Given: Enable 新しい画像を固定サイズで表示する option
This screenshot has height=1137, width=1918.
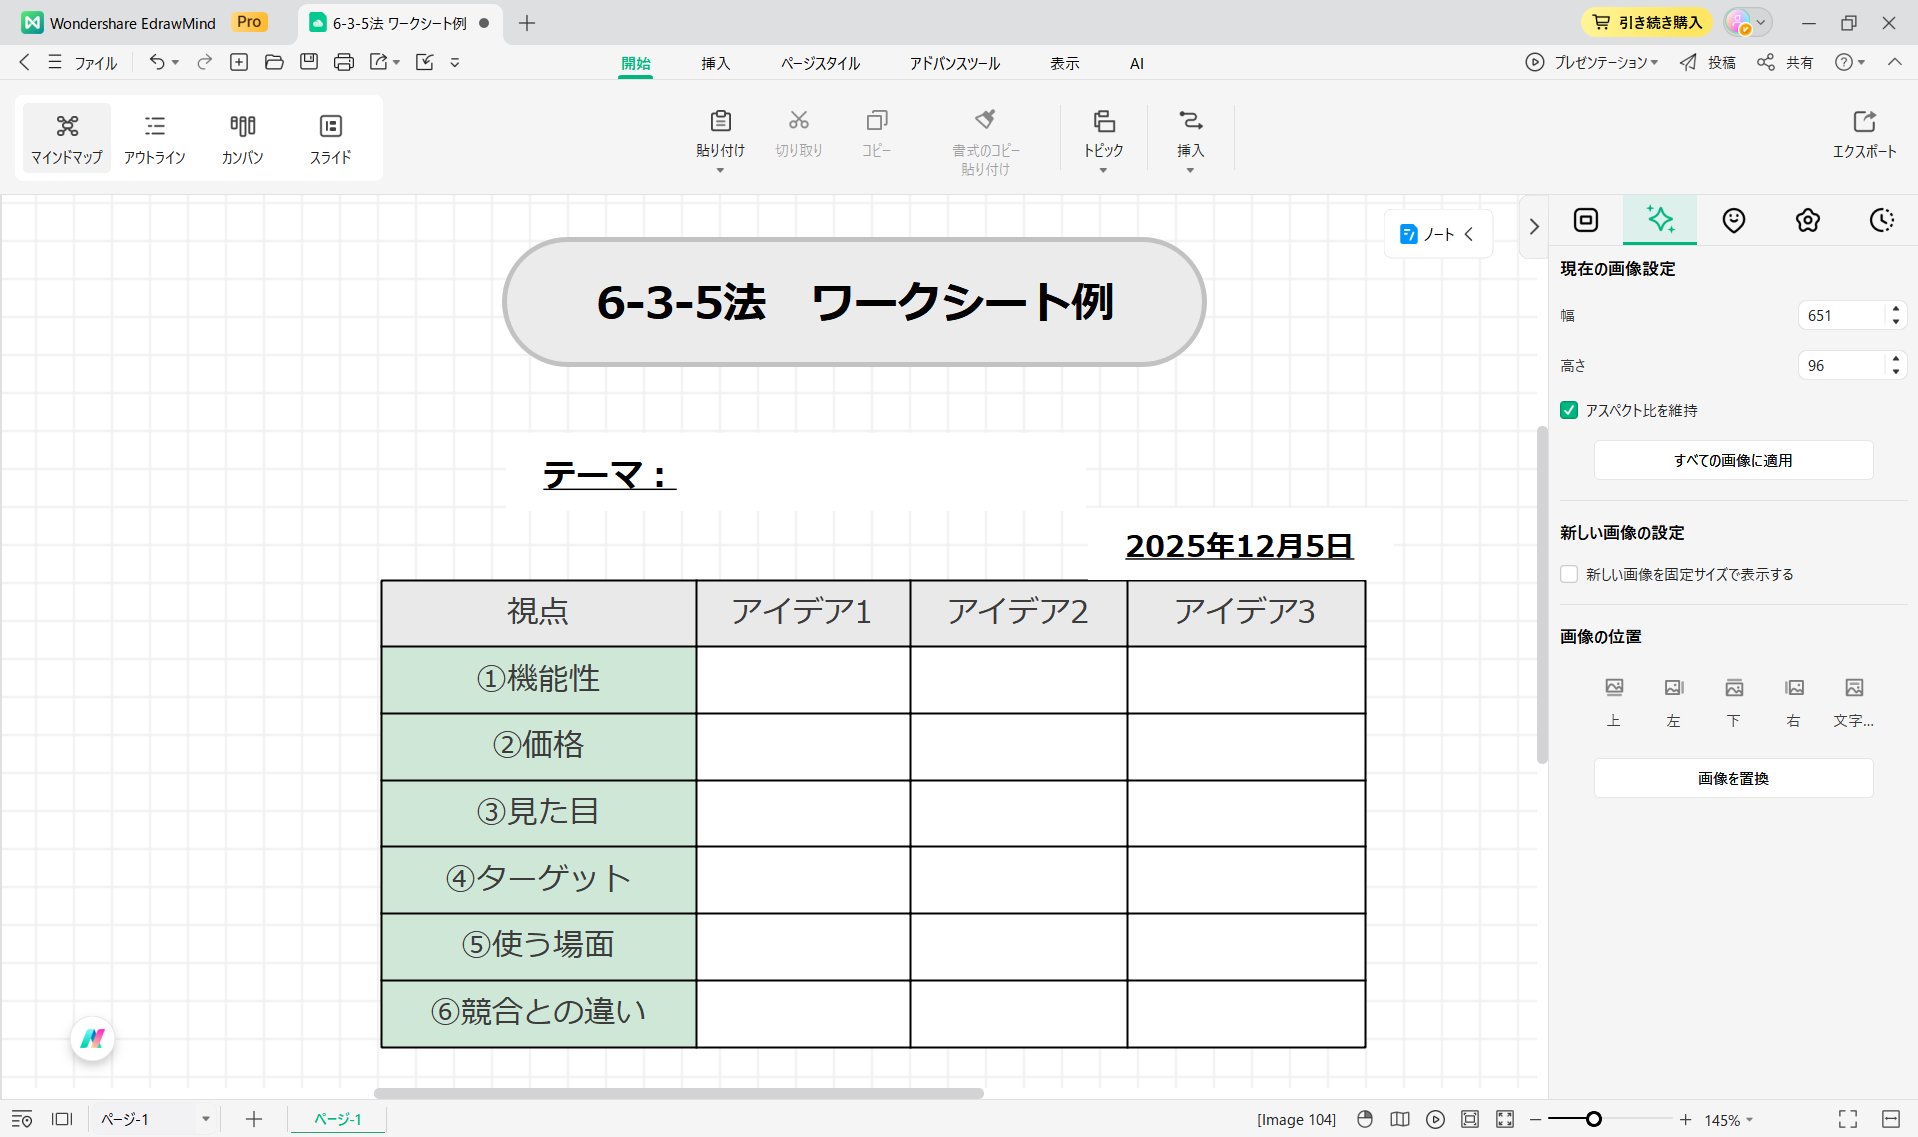Looking at the screenshot, I should tap(1569, 574).
